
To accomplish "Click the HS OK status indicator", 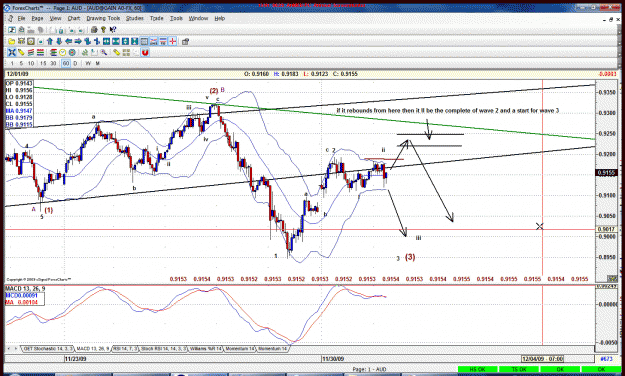I will pyautogui.click(x=478, y=370).
